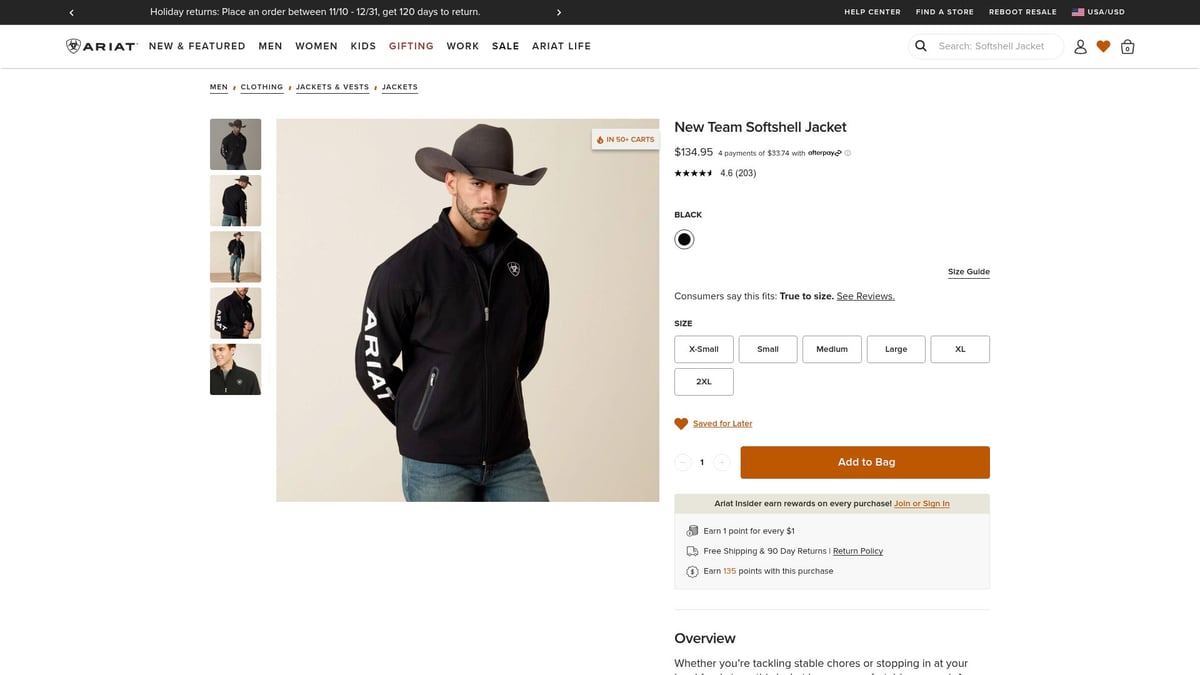Select the Black color swatch
The height and width of the screenshot is (675, 1200).
[684, 238]
